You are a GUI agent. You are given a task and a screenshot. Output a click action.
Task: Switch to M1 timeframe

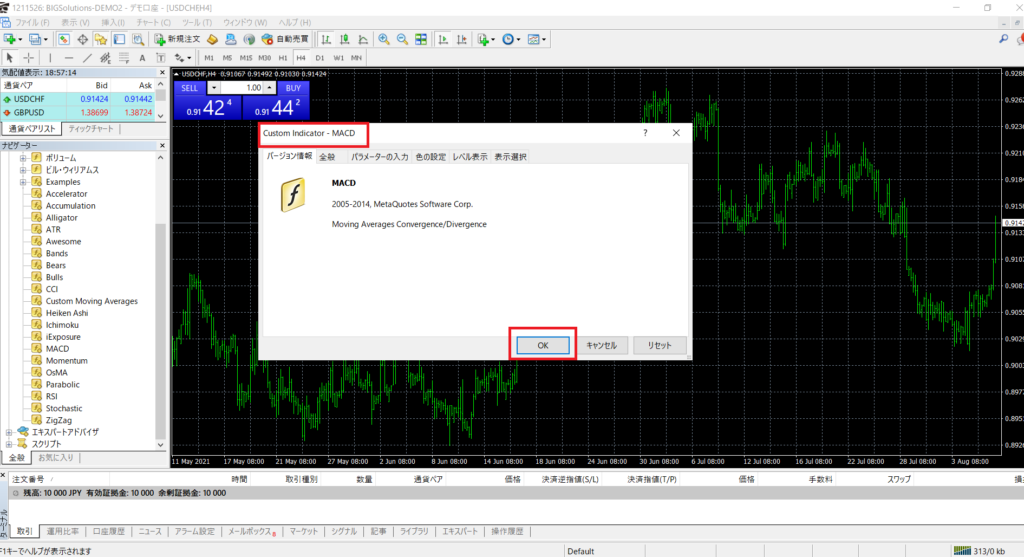point(209,58)
